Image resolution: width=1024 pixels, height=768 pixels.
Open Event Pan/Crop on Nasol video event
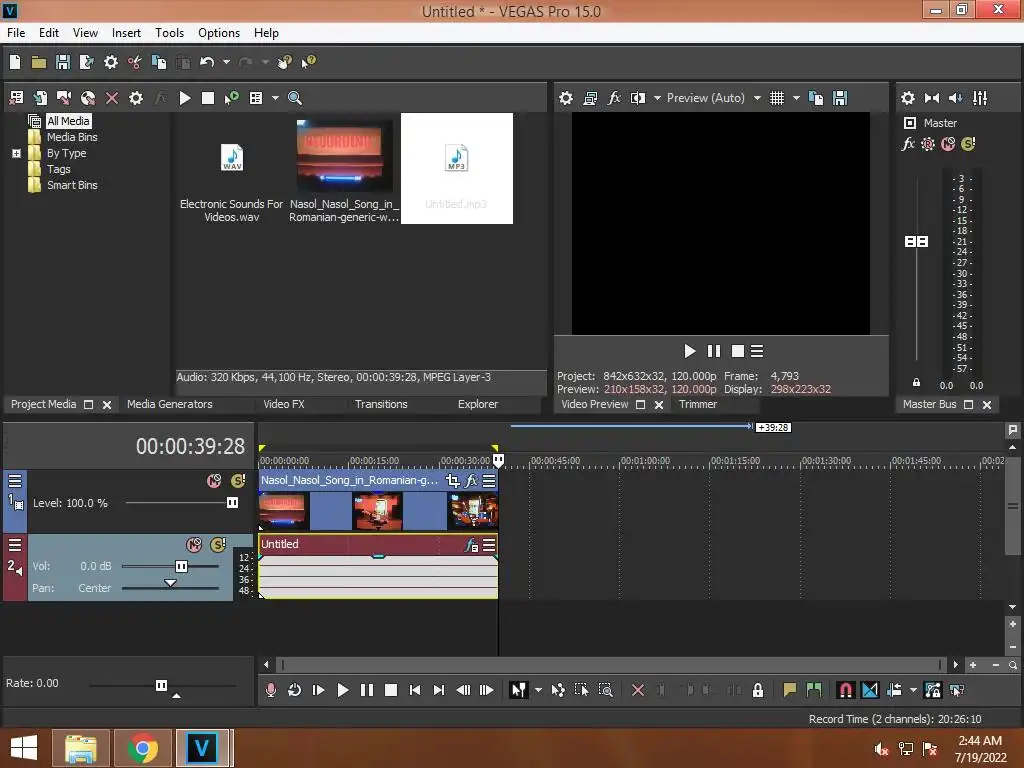point(453,481)
